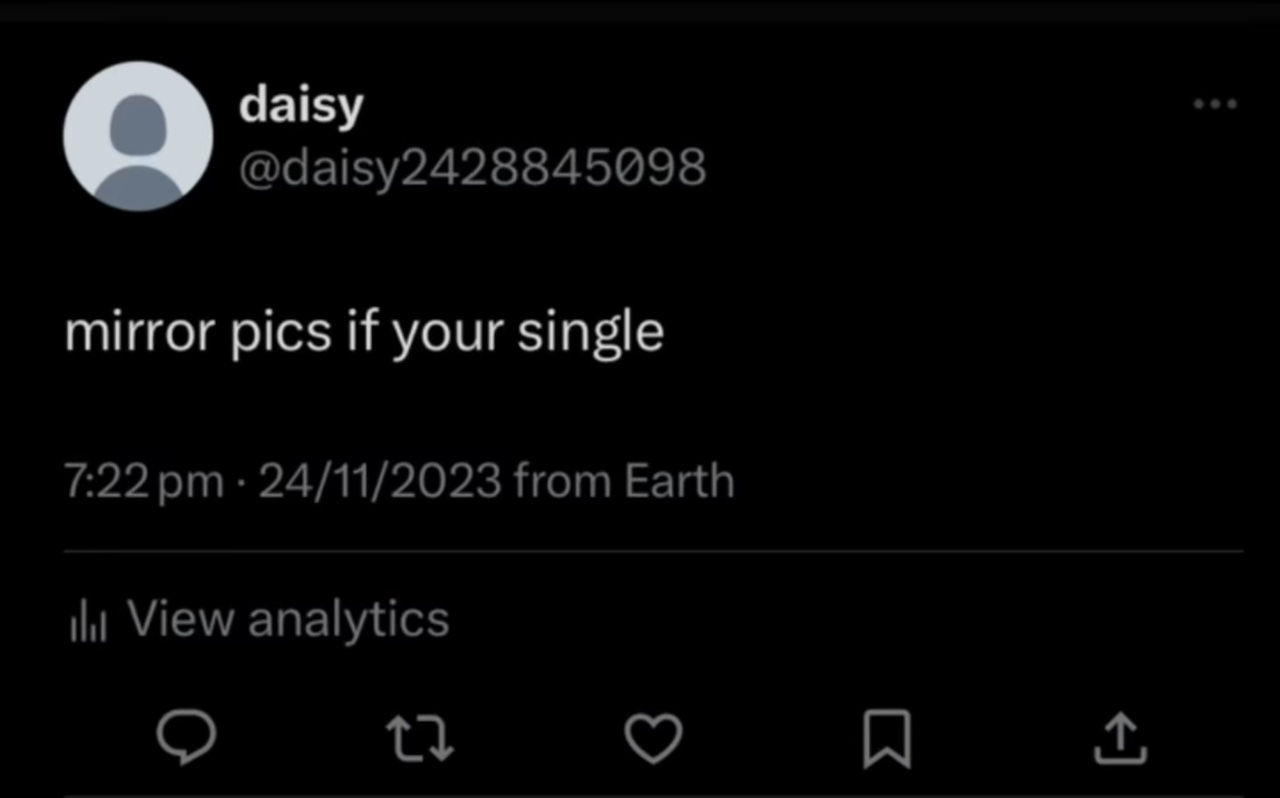Expand the three-dot more options menu
This screenshot has height=798, width=1280.
(1217, 103)
